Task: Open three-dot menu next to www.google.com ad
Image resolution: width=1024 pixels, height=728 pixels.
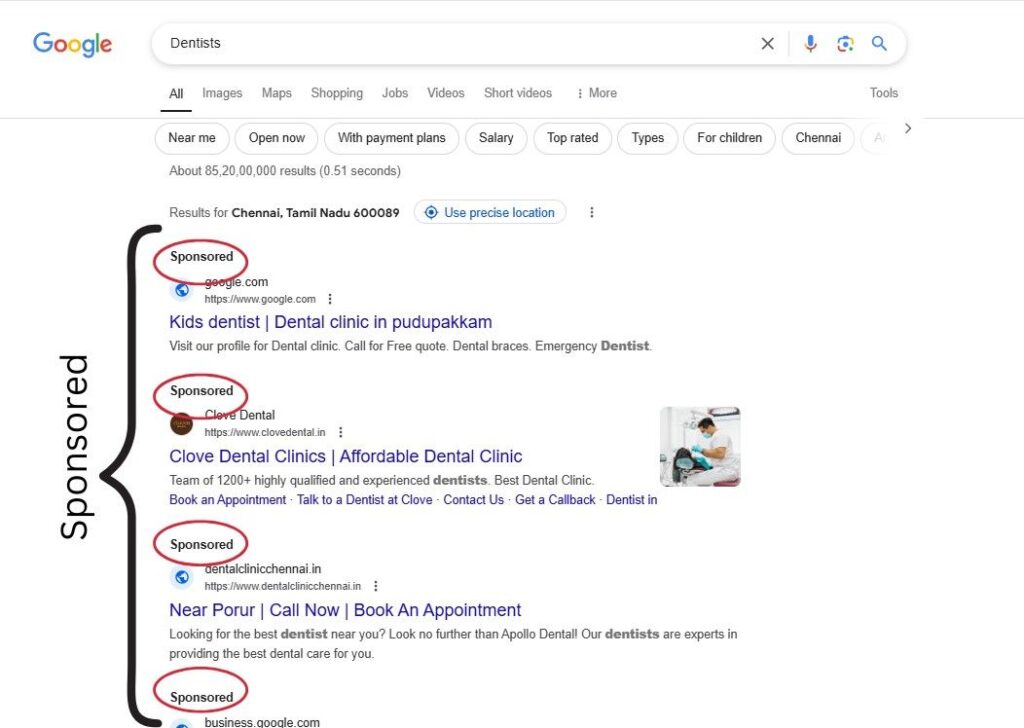Action: click(x=330, y=299)
